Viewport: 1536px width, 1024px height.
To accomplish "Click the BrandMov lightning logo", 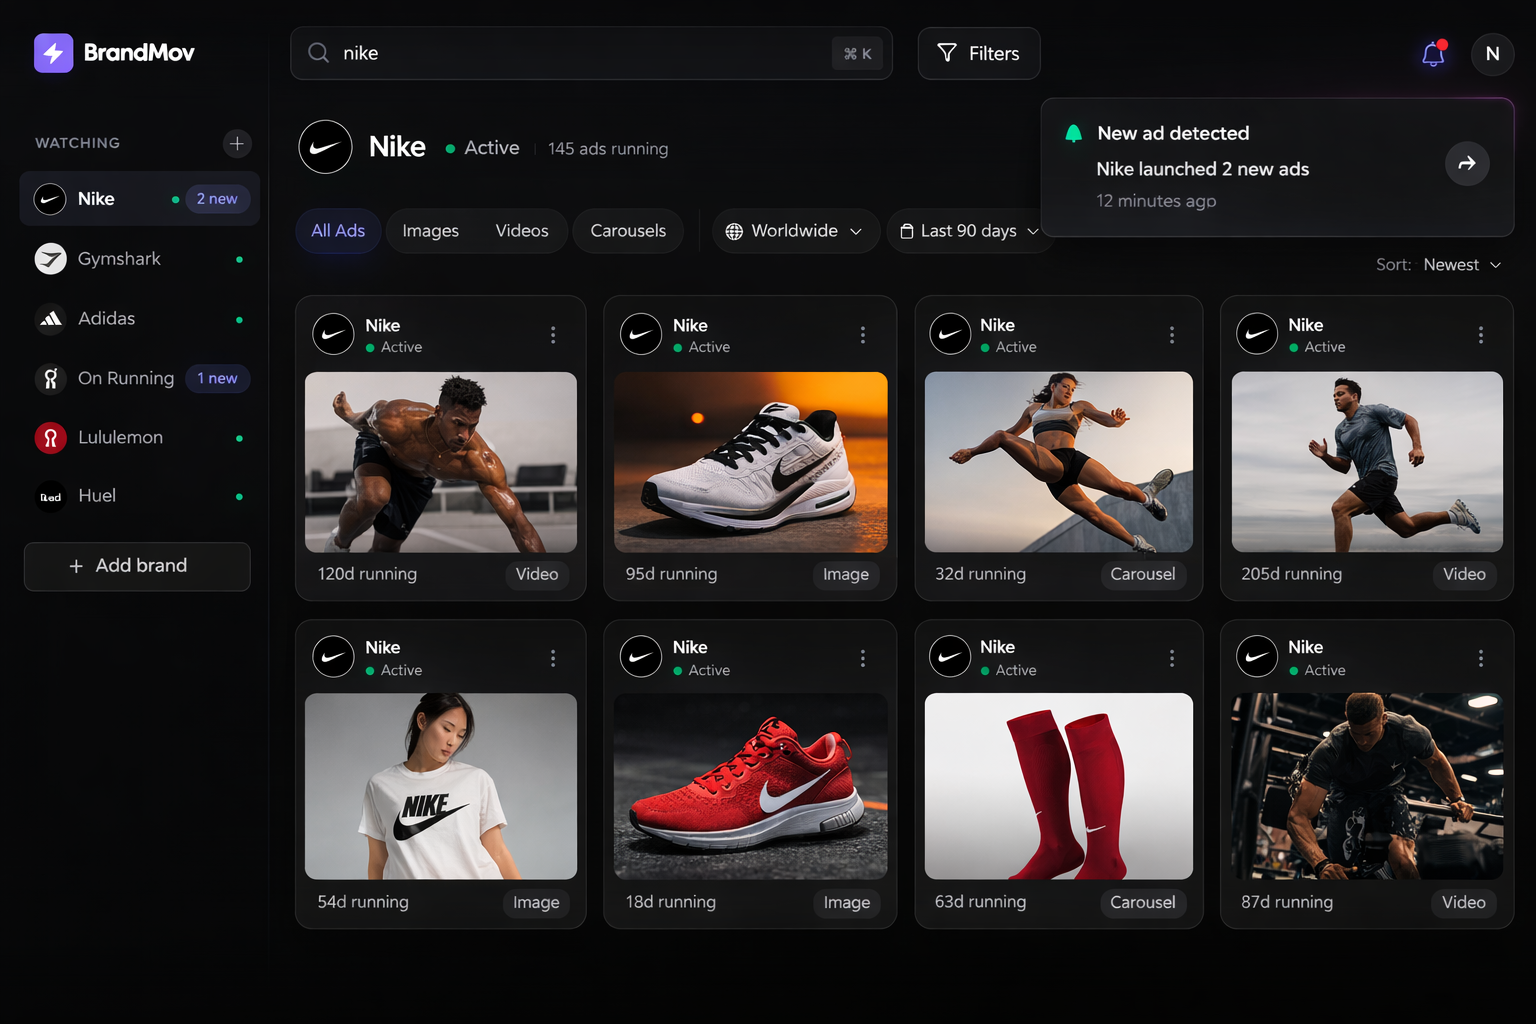I will (53, 53).
